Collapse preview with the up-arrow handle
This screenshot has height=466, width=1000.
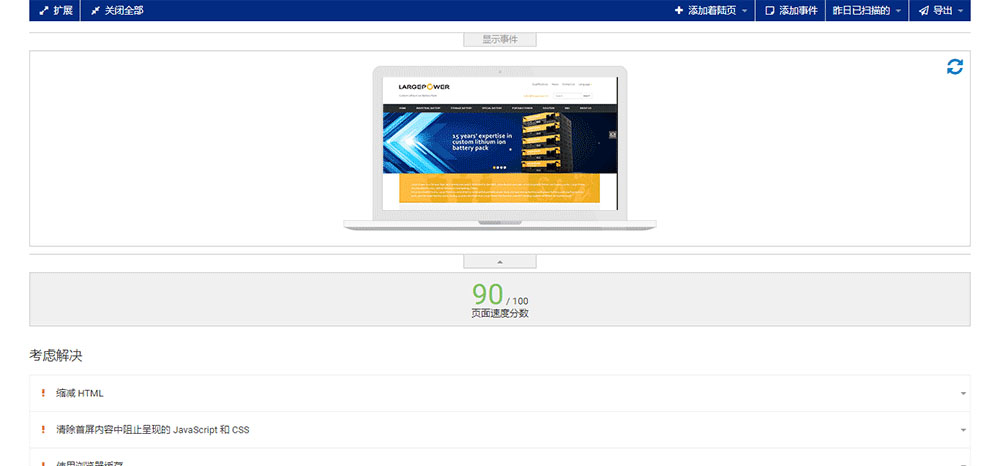point(500,262)
